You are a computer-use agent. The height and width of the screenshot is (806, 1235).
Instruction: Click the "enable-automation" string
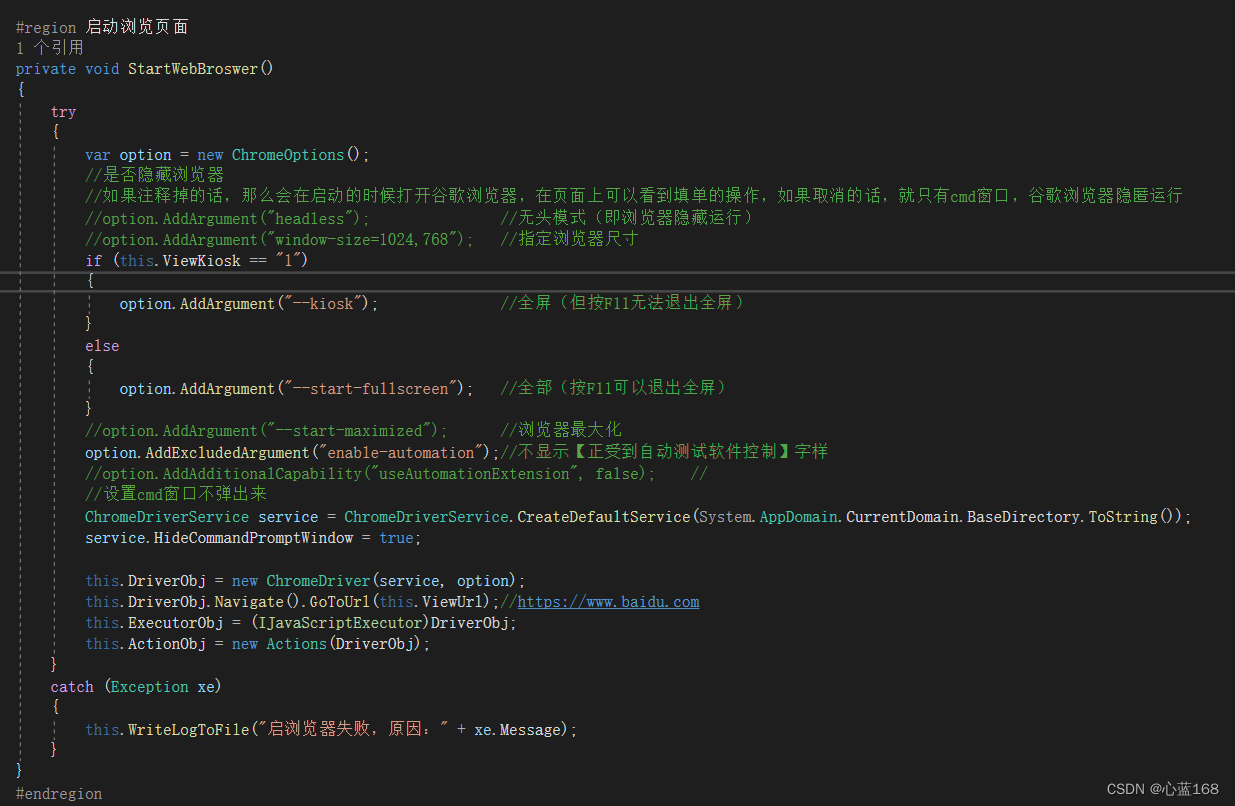pos(402,453)
